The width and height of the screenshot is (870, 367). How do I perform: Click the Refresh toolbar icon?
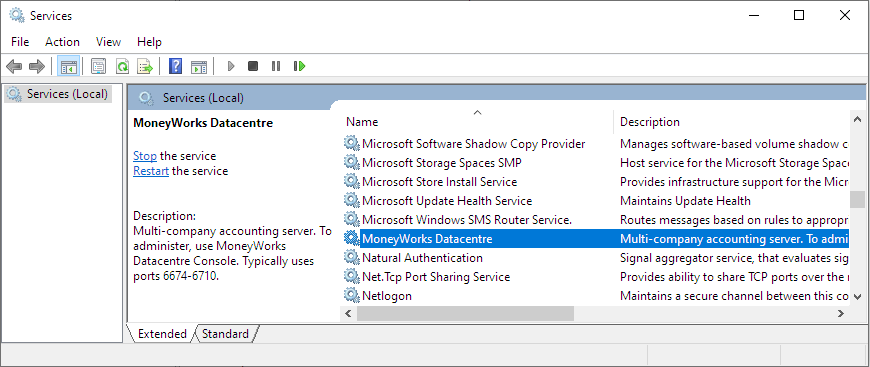(122, 67)
